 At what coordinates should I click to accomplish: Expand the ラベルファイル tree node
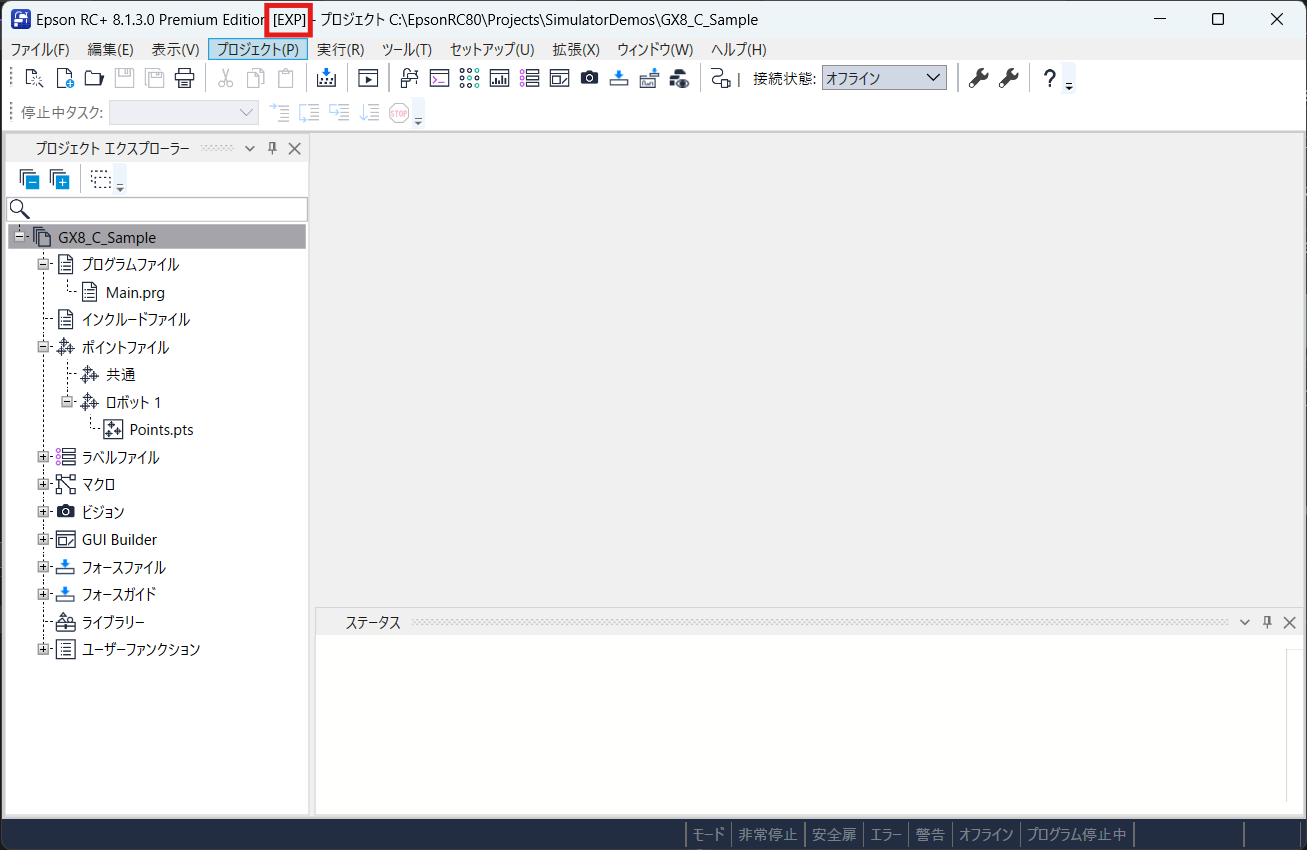[x=43, y=457]
